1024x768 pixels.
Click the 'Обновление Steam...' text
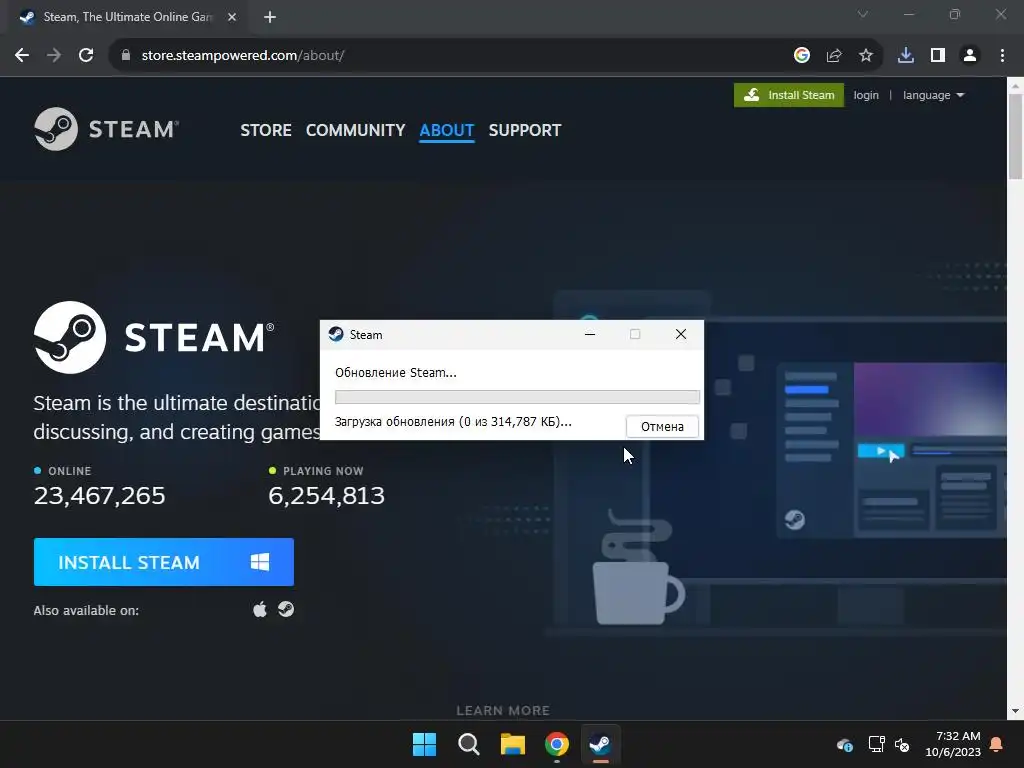pyautogui.click(x=396, y=373)
